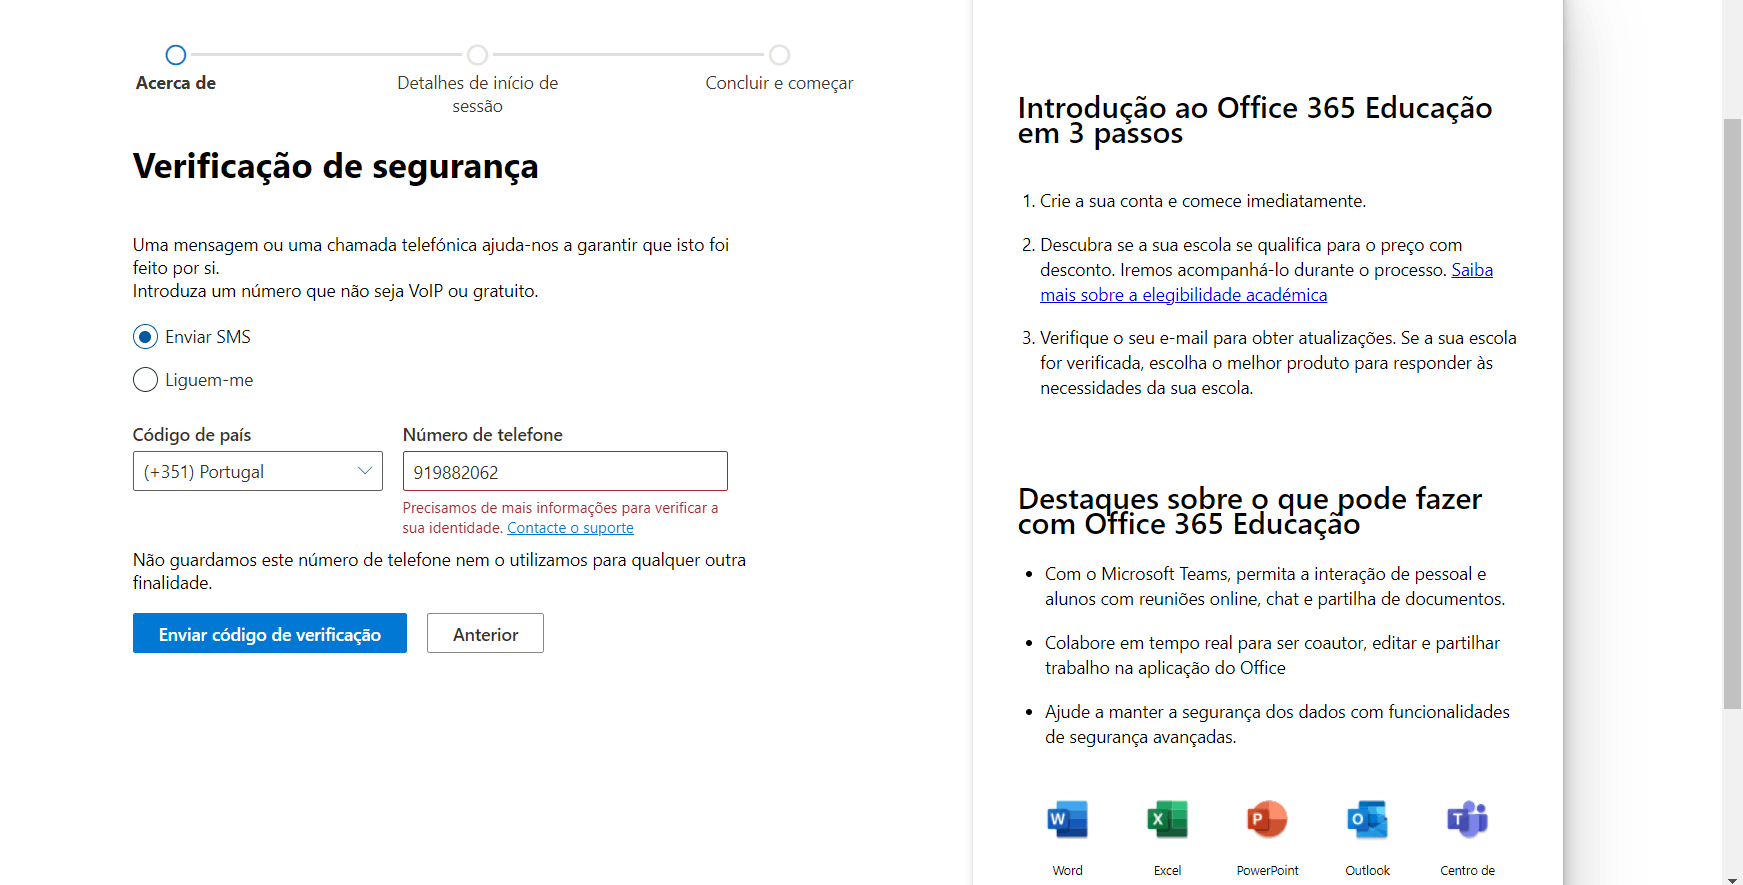Image resolution: width=1743 pixels, height=885 pixels.
Task: Focus the Número de telefone input field
Action: [565, 471]
